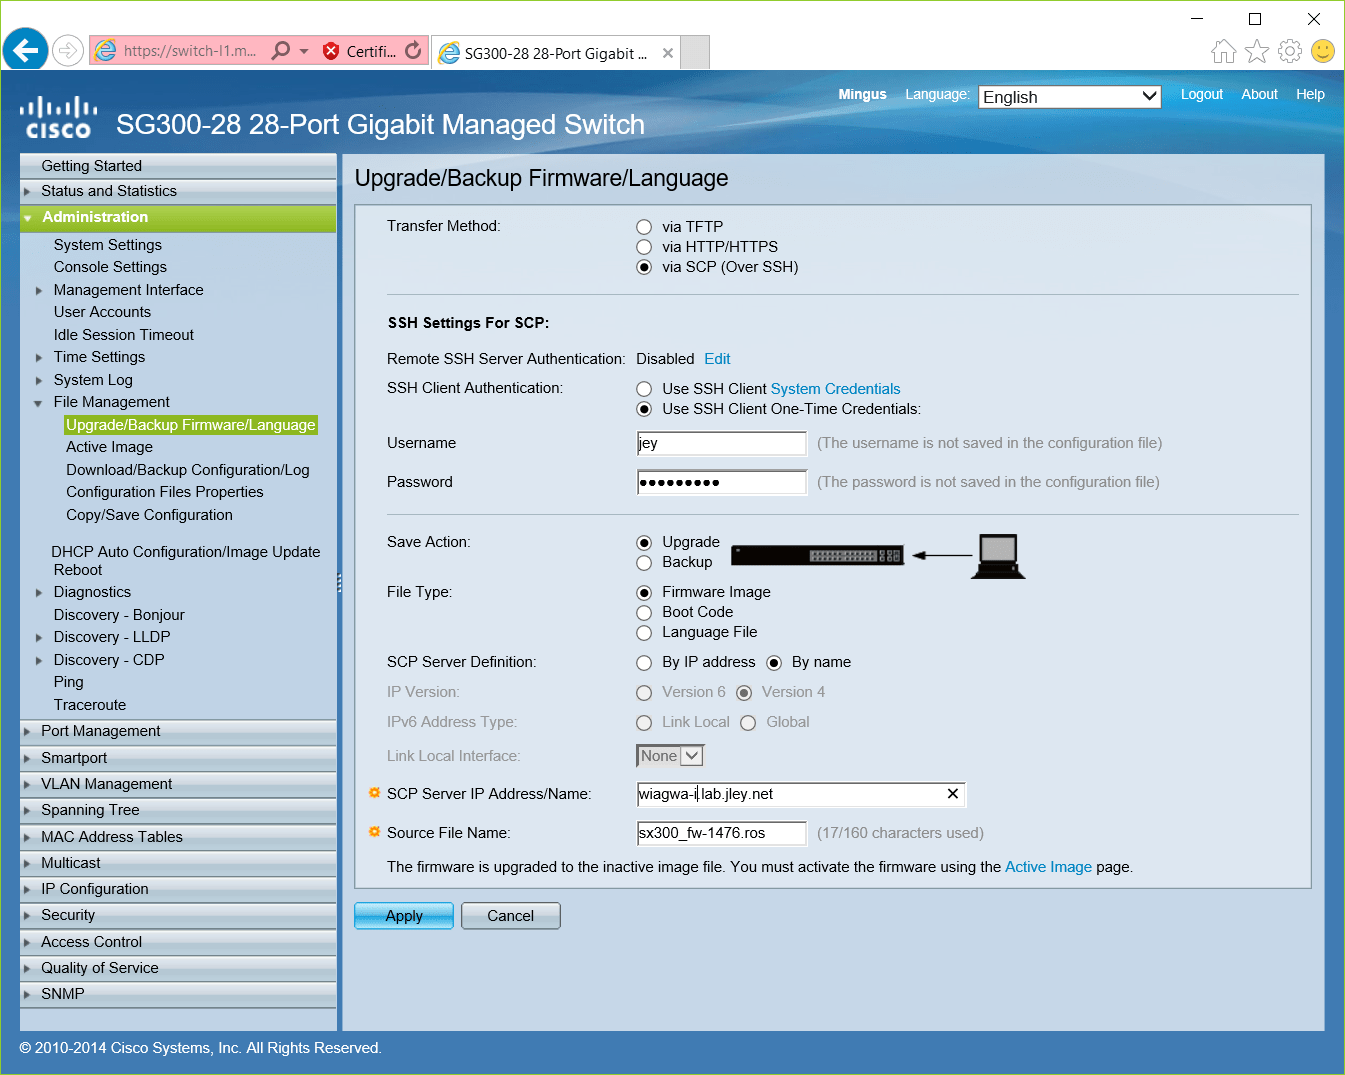This screenshot has width=1345, height=1075.
Task: Choose Use SSH Client One-Time Credentials
Action: (x=644, y=409)
